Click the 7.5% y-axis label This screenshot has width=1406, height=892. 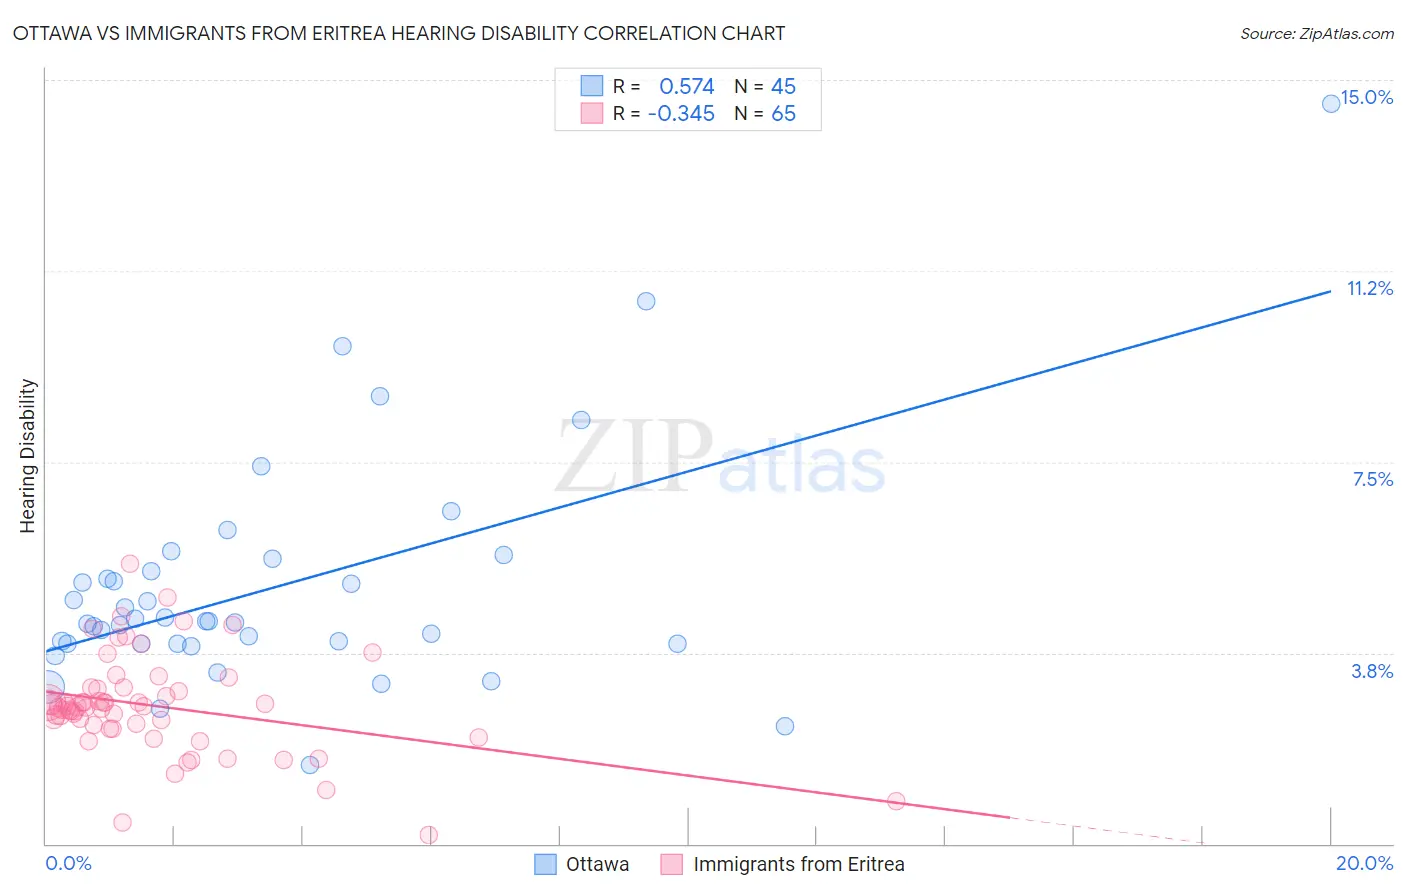1373,479
